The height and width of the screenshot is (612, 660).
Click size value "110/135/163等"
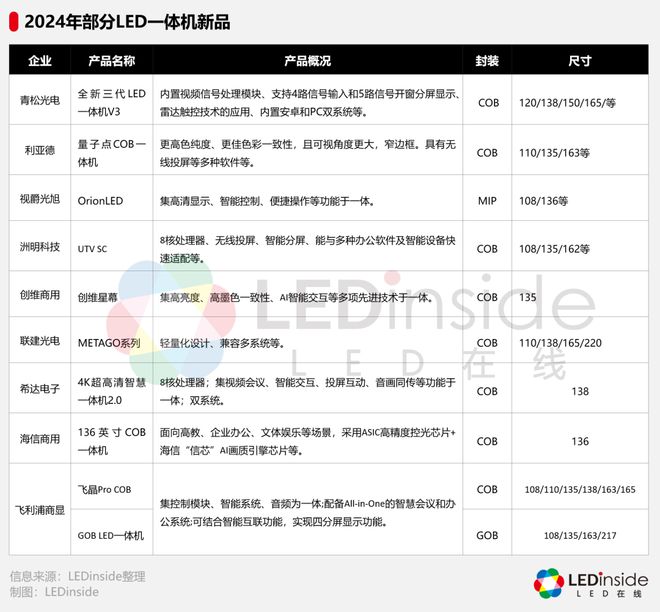(x=554, y=153)
